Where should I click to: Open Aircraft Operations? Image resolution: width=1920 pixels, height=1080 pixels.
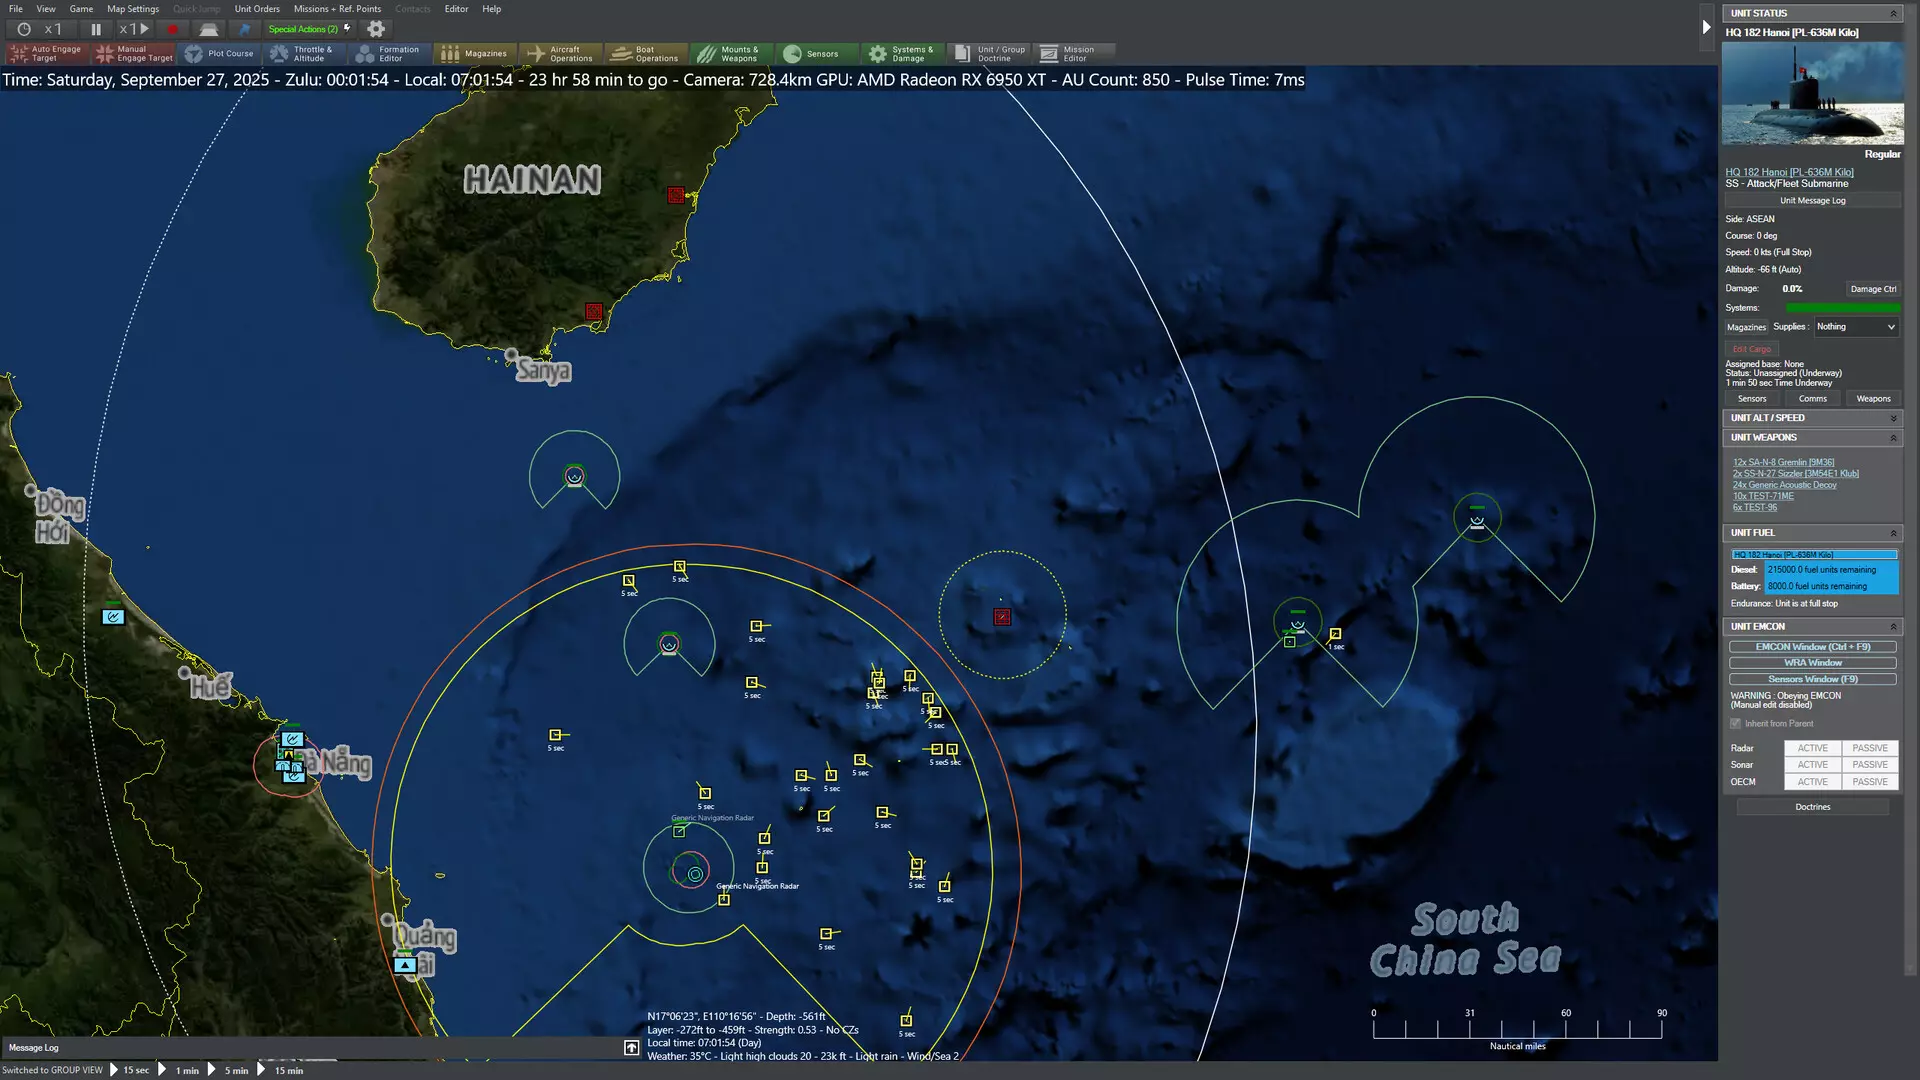click(560, 54)
